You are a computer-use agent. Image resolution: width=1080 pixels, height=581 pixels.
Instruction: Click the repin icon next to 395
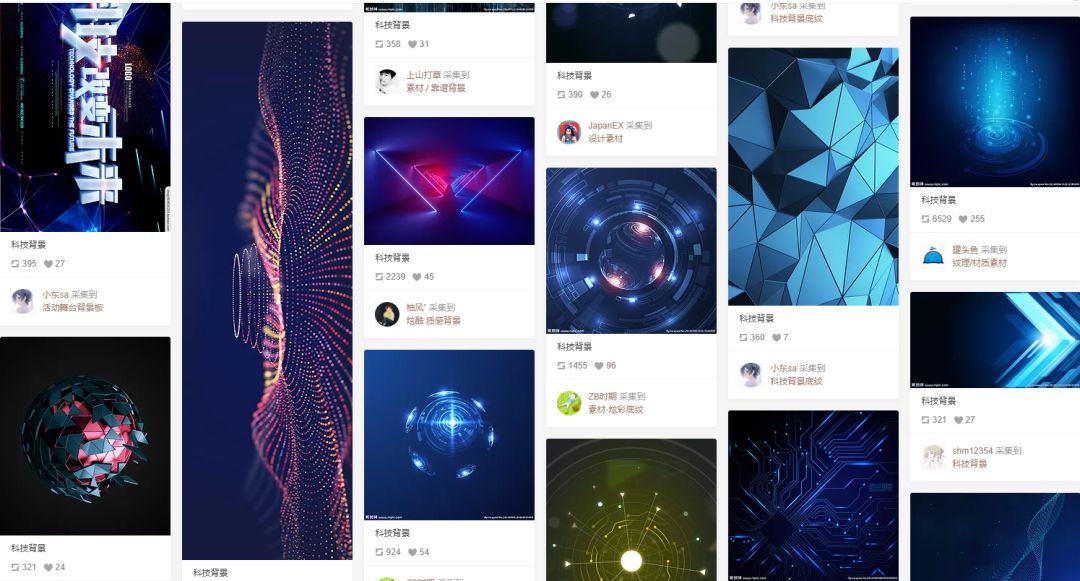[x=15, y=264]
